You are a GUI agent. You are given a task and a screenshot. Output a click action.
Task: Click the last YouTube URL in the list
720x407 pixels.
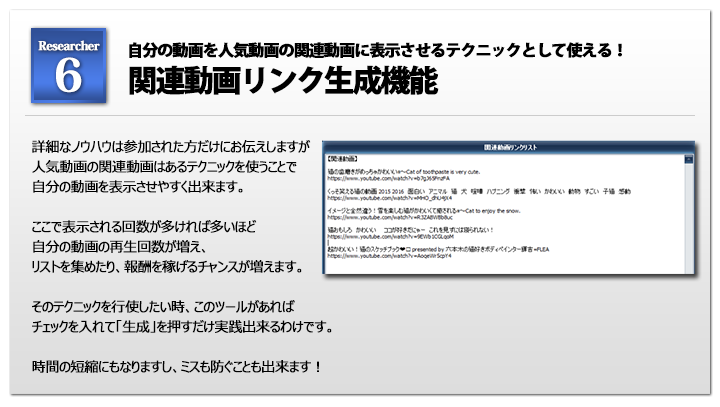pyautogui.click(x=389, y=256)
